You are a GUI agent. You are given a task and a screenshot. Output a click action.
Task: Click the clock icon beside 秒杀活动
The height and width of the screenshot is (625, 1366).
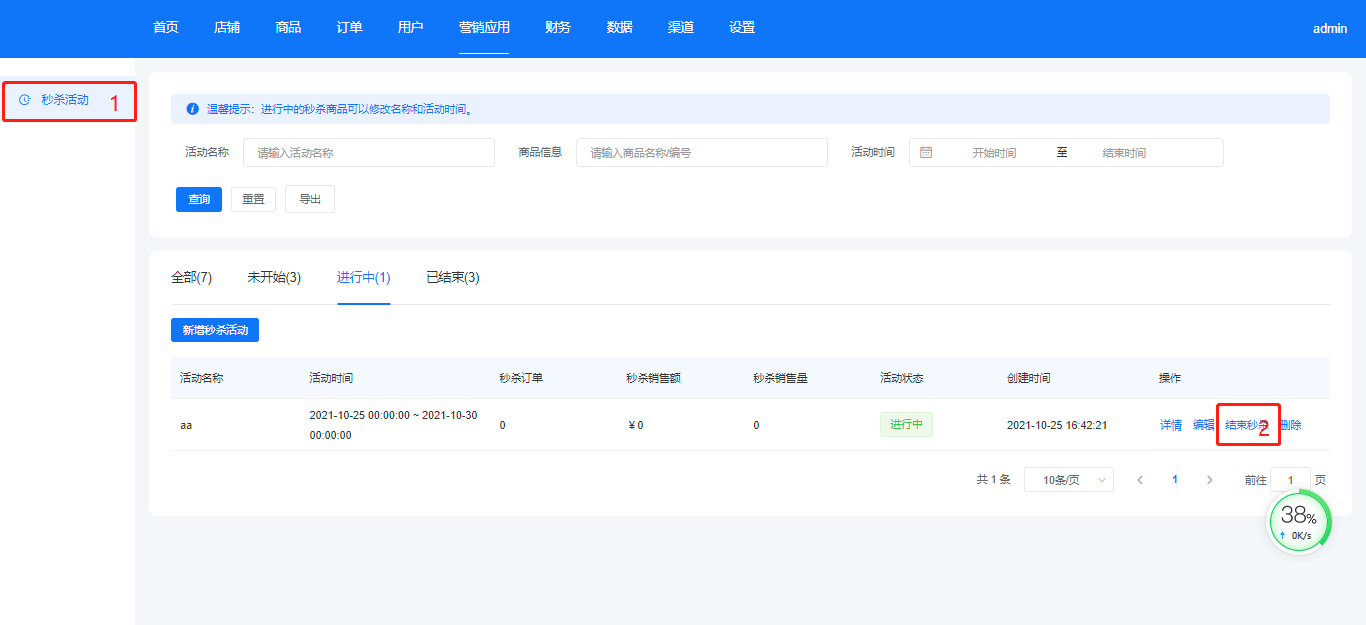coord(24,100)
